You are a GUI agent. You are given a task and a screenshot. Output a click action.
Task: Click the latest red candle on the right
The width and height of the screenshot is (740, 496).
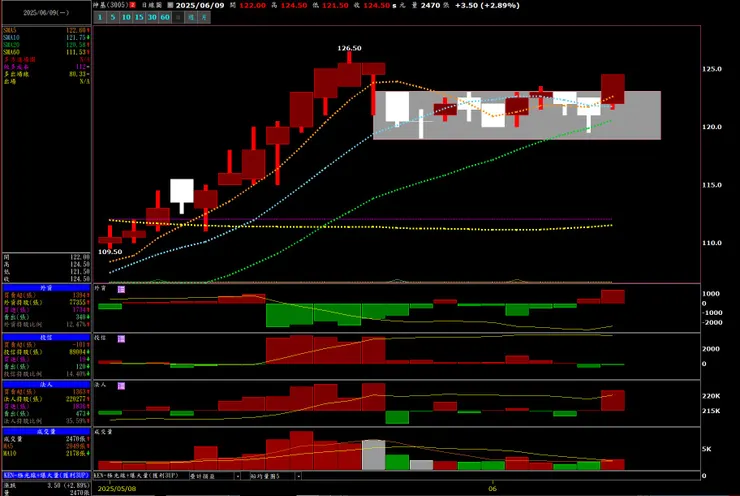click(x=613, y=89)
